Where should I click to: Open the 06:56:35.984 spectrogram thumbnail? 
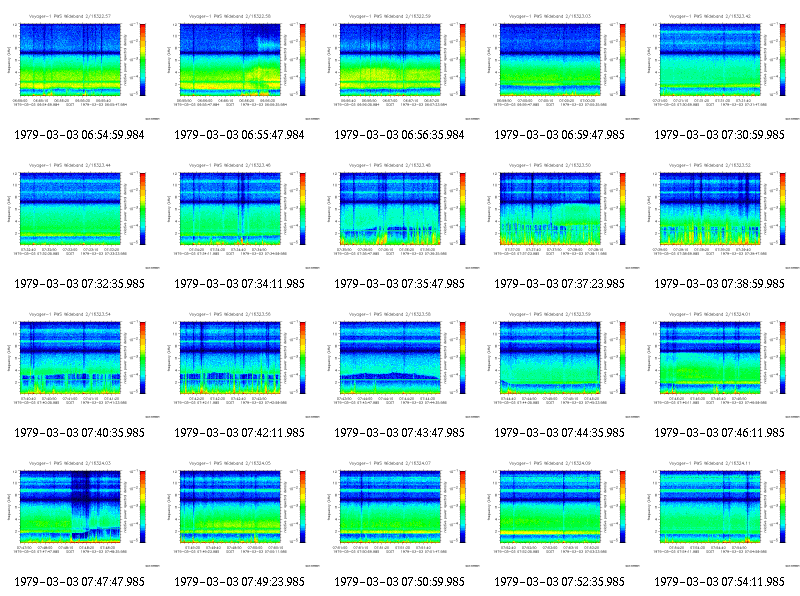click(399, 66)
